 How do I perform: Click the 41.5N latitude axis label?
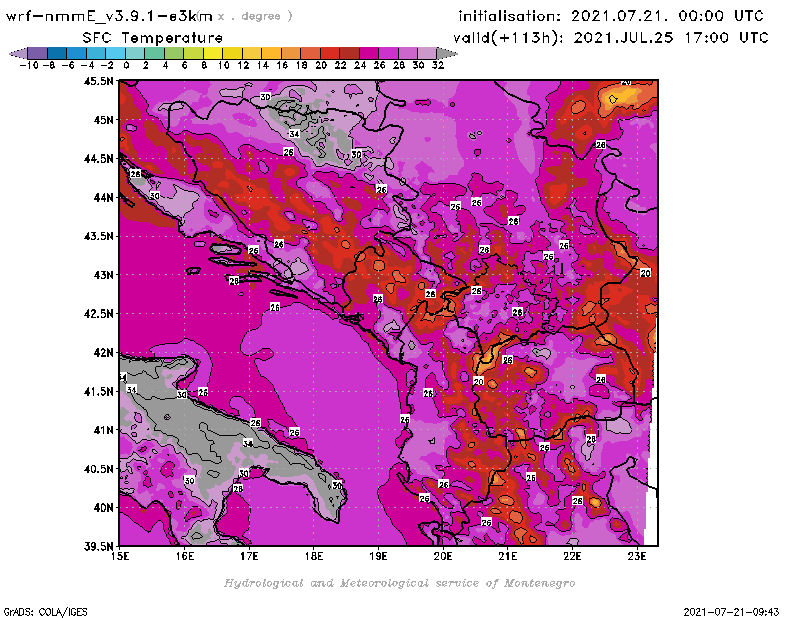click(x=98, y=391)
